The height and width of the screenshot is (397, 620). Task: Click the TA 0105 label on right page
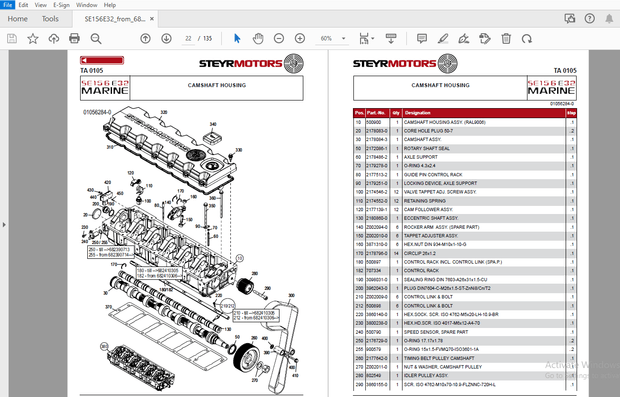pos(565,70)
